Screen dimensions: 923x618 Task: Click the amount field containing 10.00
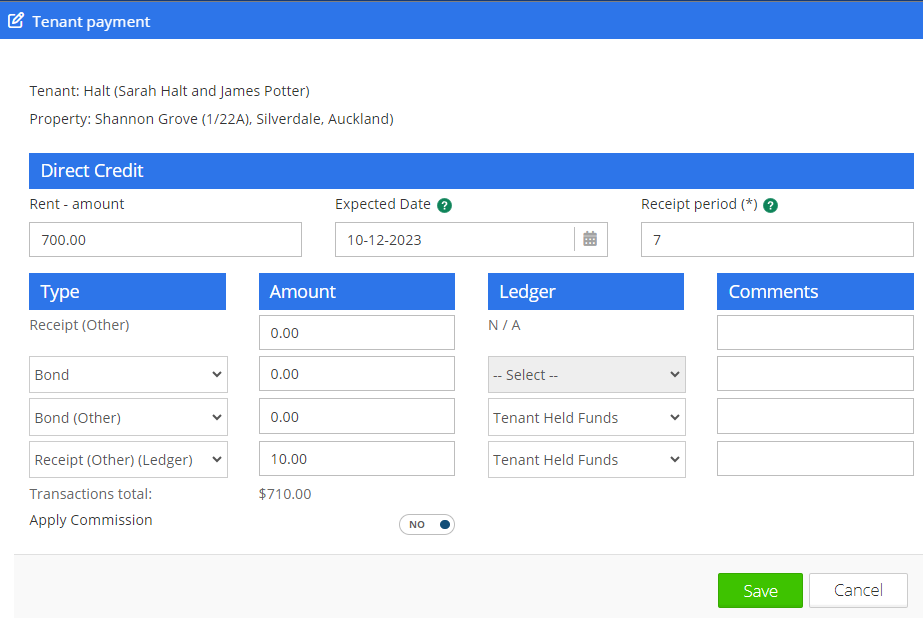[x=357, y=459]
